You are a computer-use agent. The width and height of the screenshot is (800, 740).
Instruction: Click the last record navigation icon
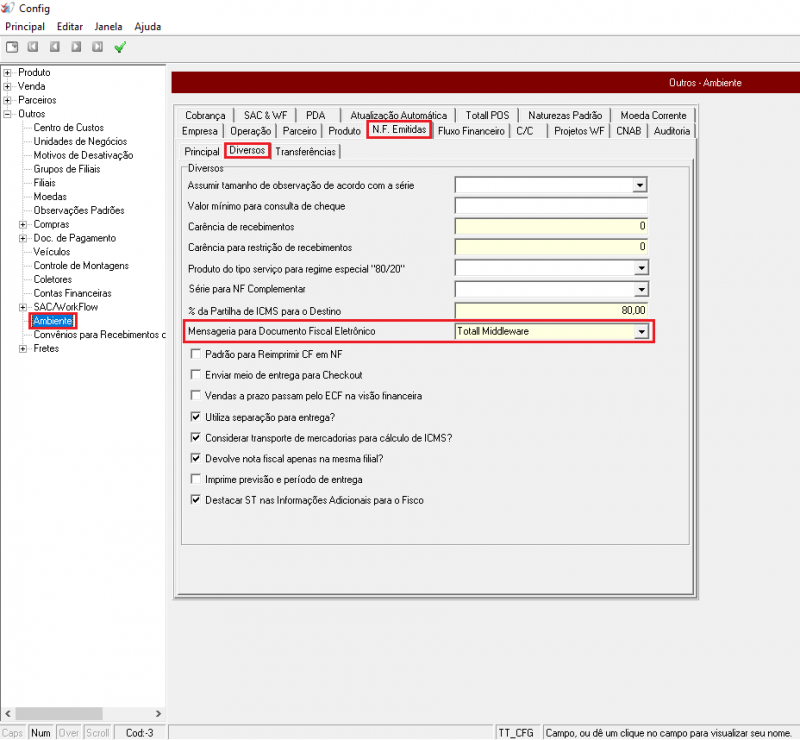[98, 47]
